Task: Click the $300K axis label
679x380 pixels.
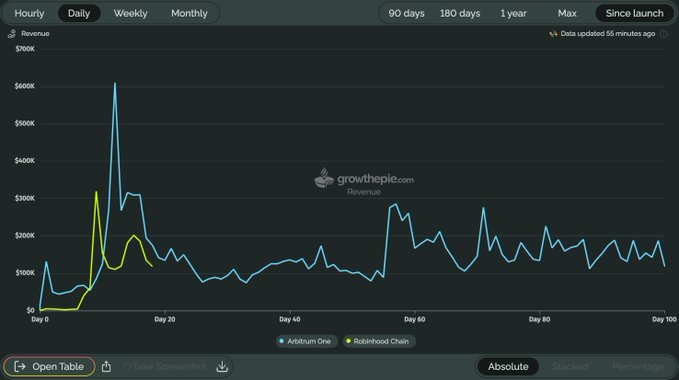Action: click(x=25, y=198)
